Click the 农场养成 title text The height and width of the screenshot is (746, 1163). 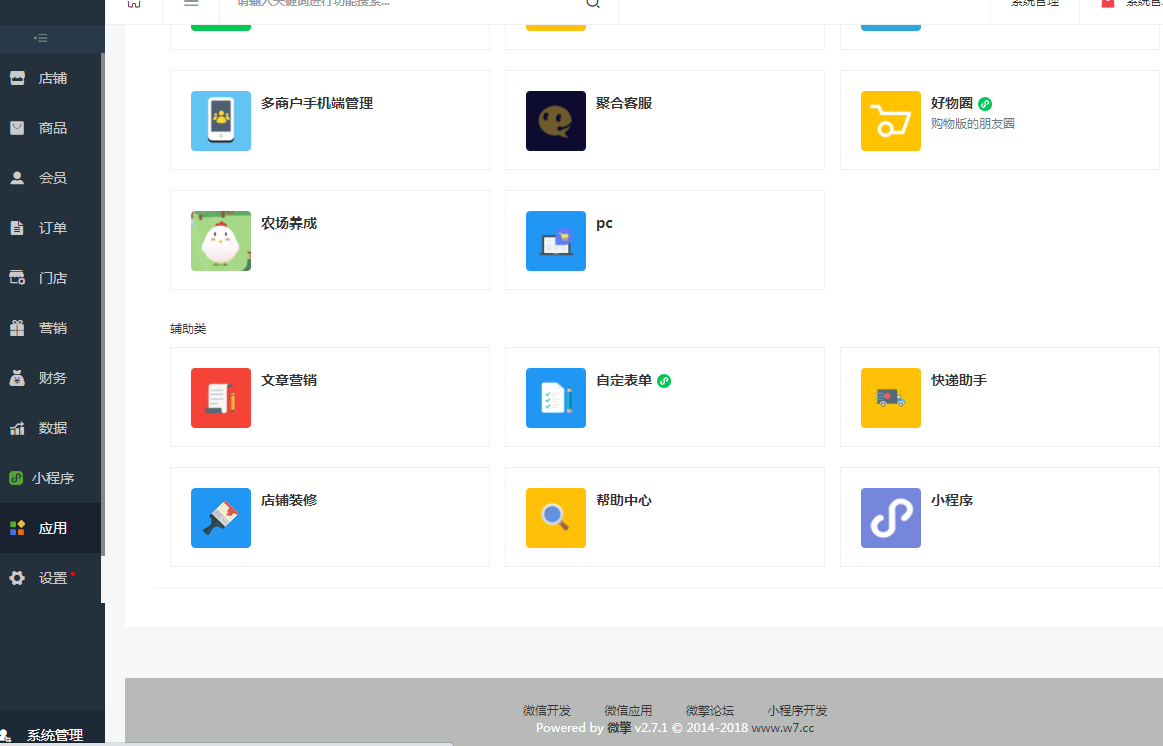[x=289, y=223]
